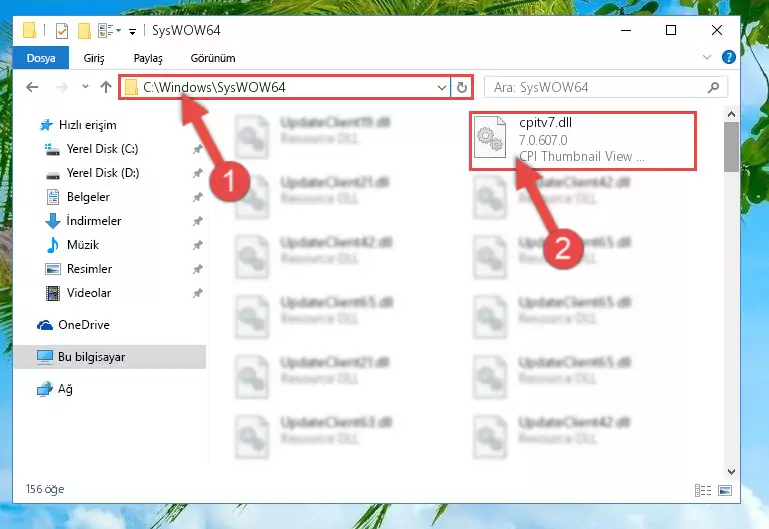
Task: Go up one folder level
Action: point(106,87)
